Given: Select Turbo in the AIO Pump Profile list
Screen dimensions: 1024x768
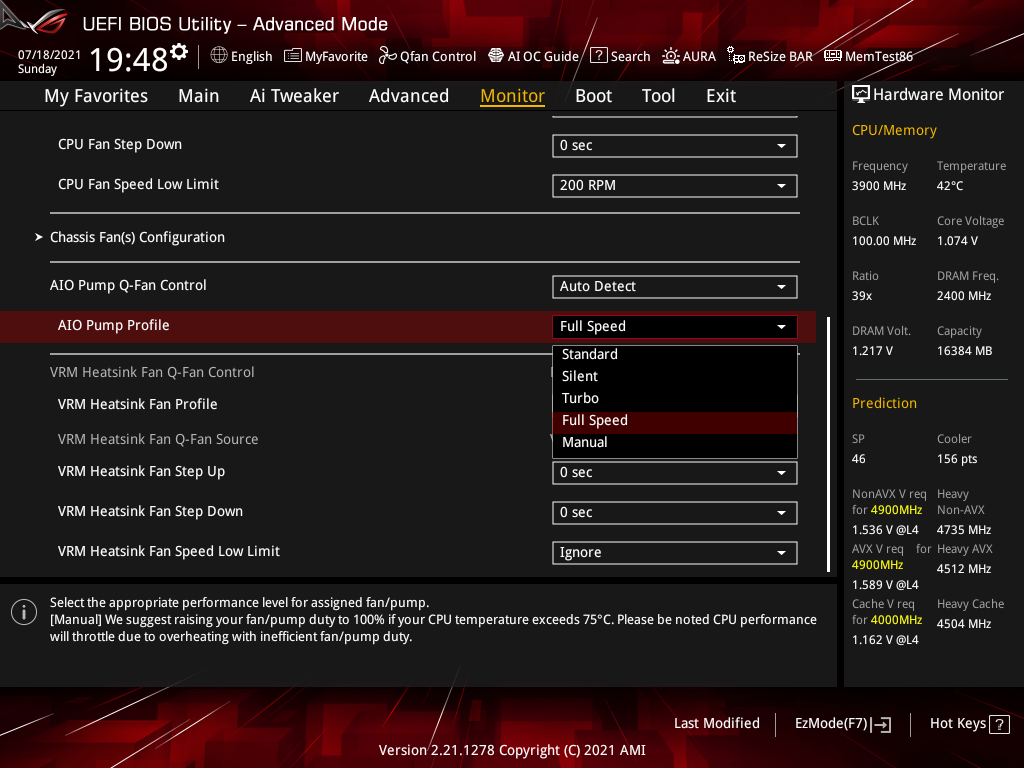Looking at the screenshot, I should (x=580, y=398).
